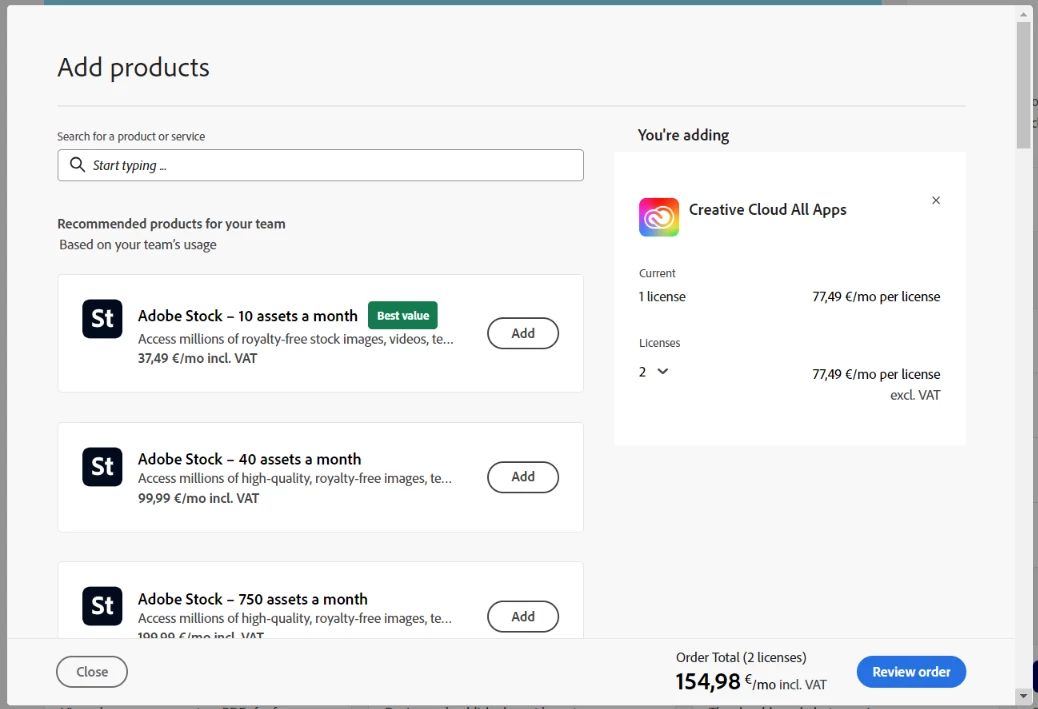Select Adobe Stock – 40 assets title

point(249,459)
